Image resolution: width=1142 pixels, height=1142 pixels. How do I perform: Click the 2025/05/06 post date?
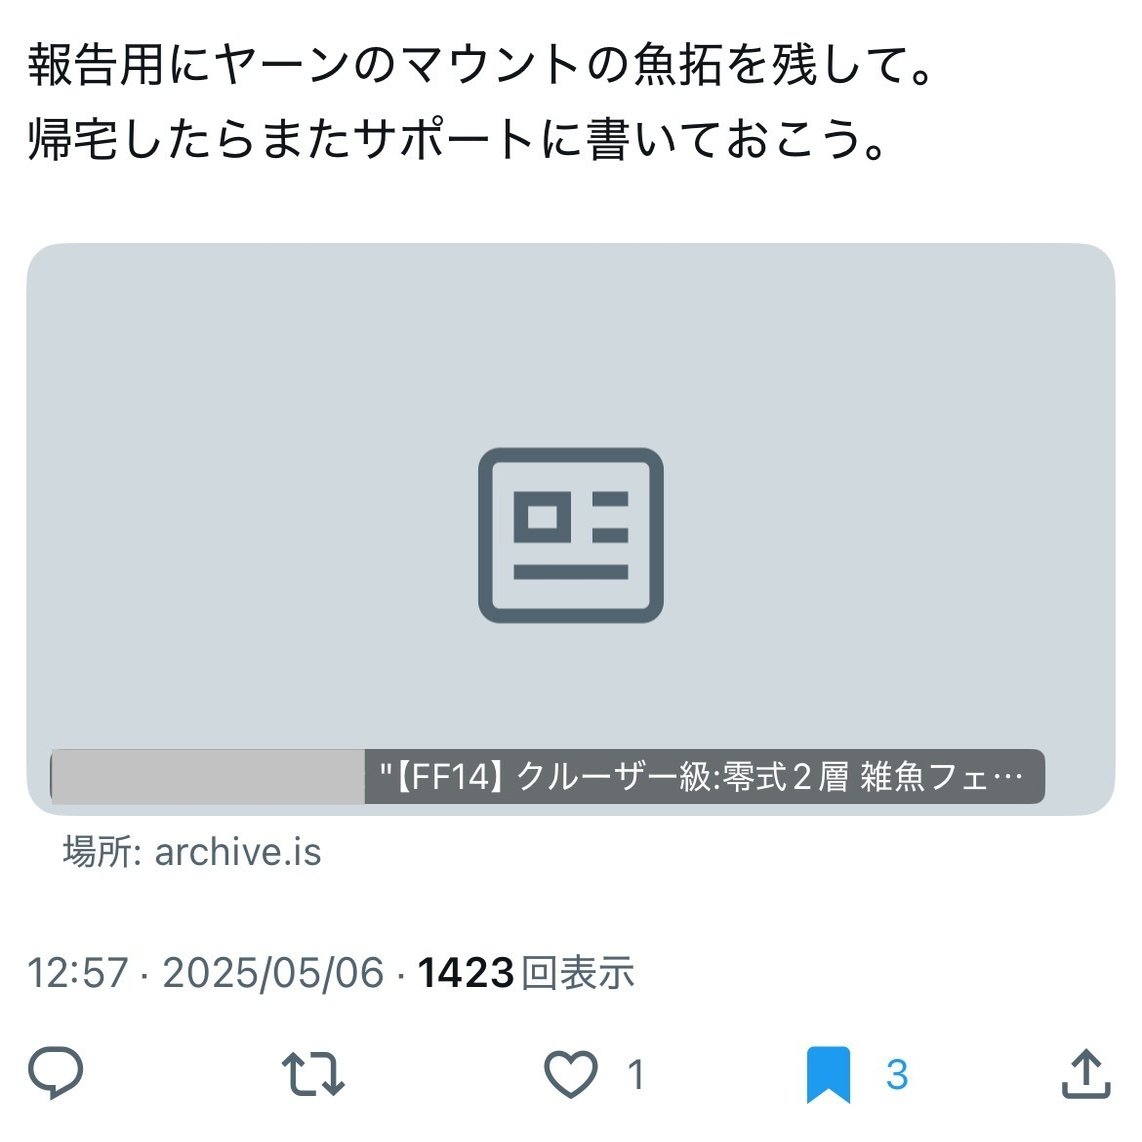[x=273, y=972]
